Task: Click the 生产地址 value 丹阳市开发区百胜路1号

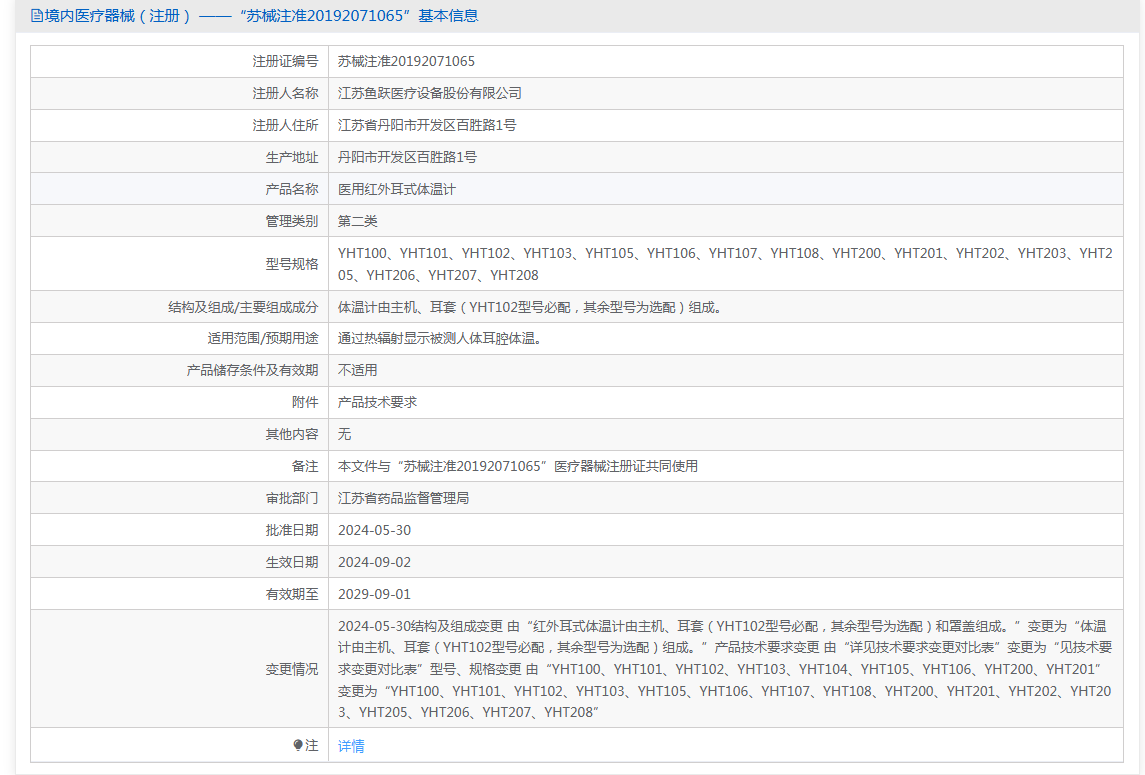Action: point(407,157)
